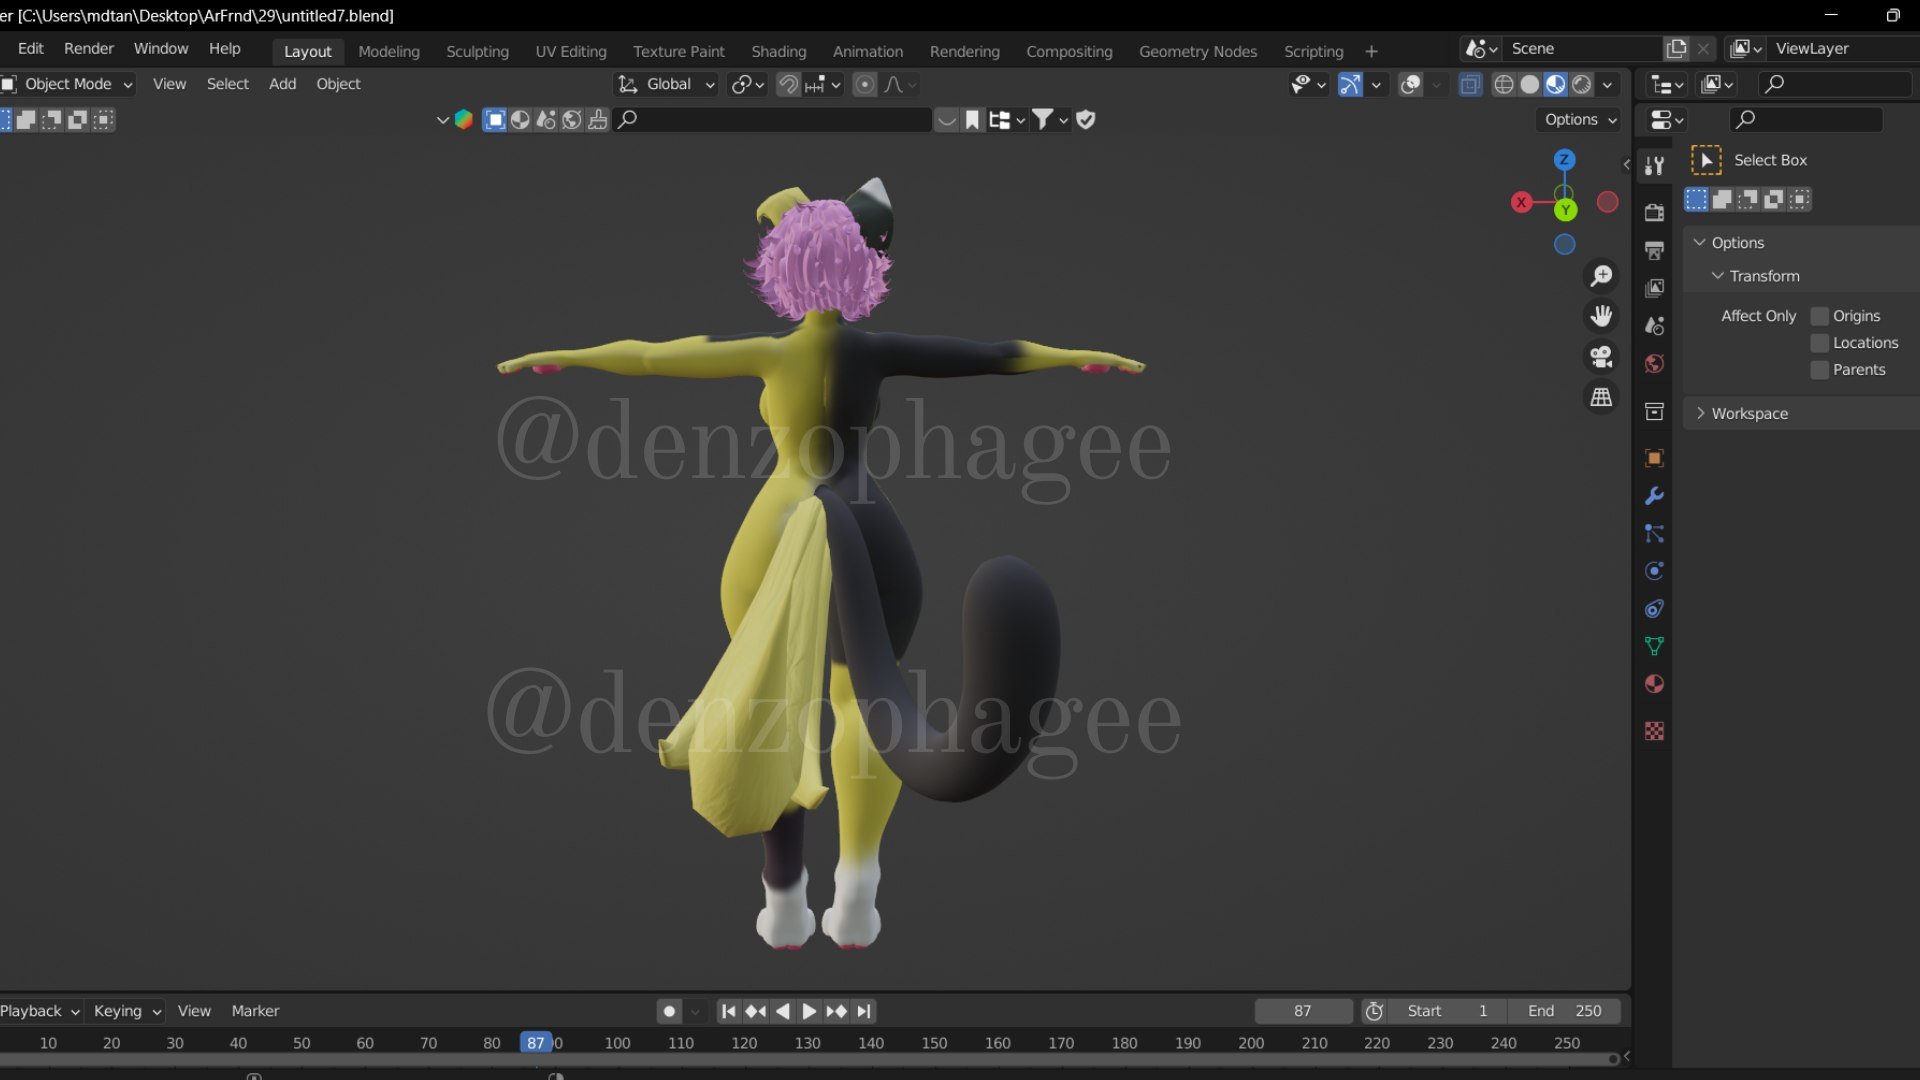
Task: Open the Material properties tab icon
Action: (x=1654, y=684)
